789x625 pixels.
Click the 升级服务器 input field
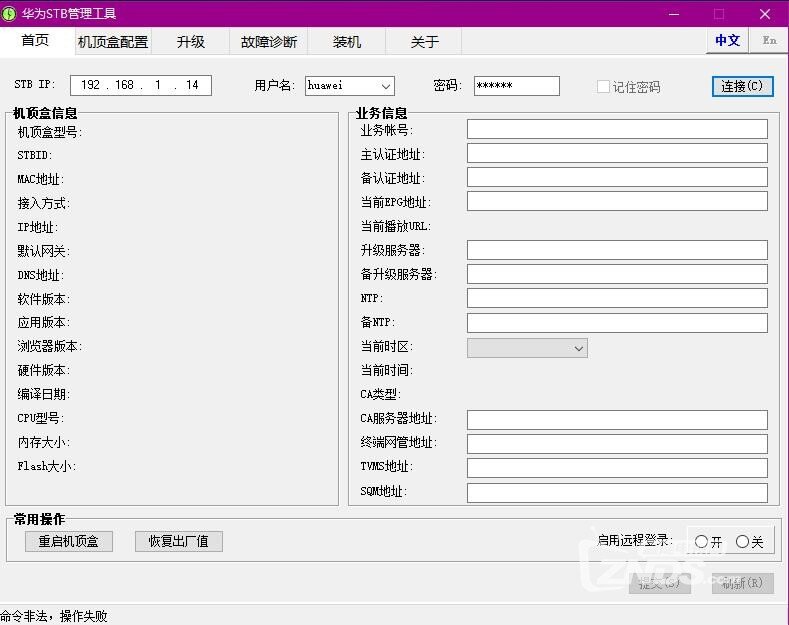(x=617, y=250)
